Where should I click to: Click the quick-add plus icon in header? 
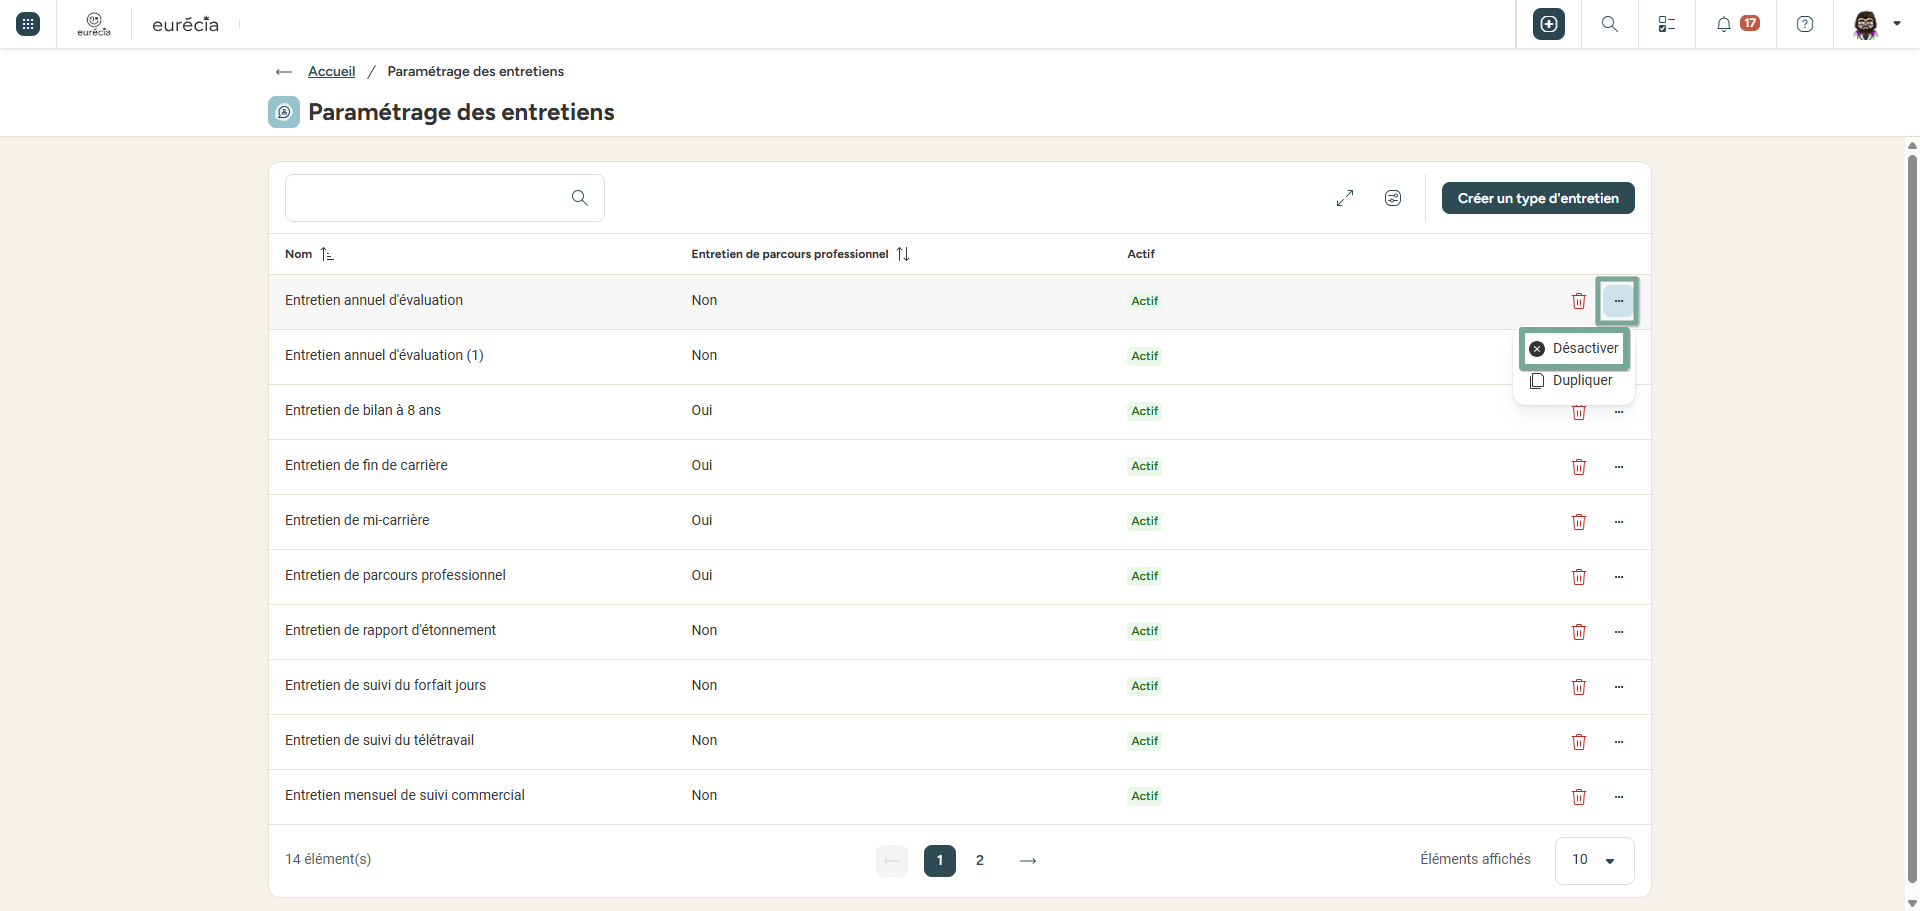click(x=1549, y=24)
